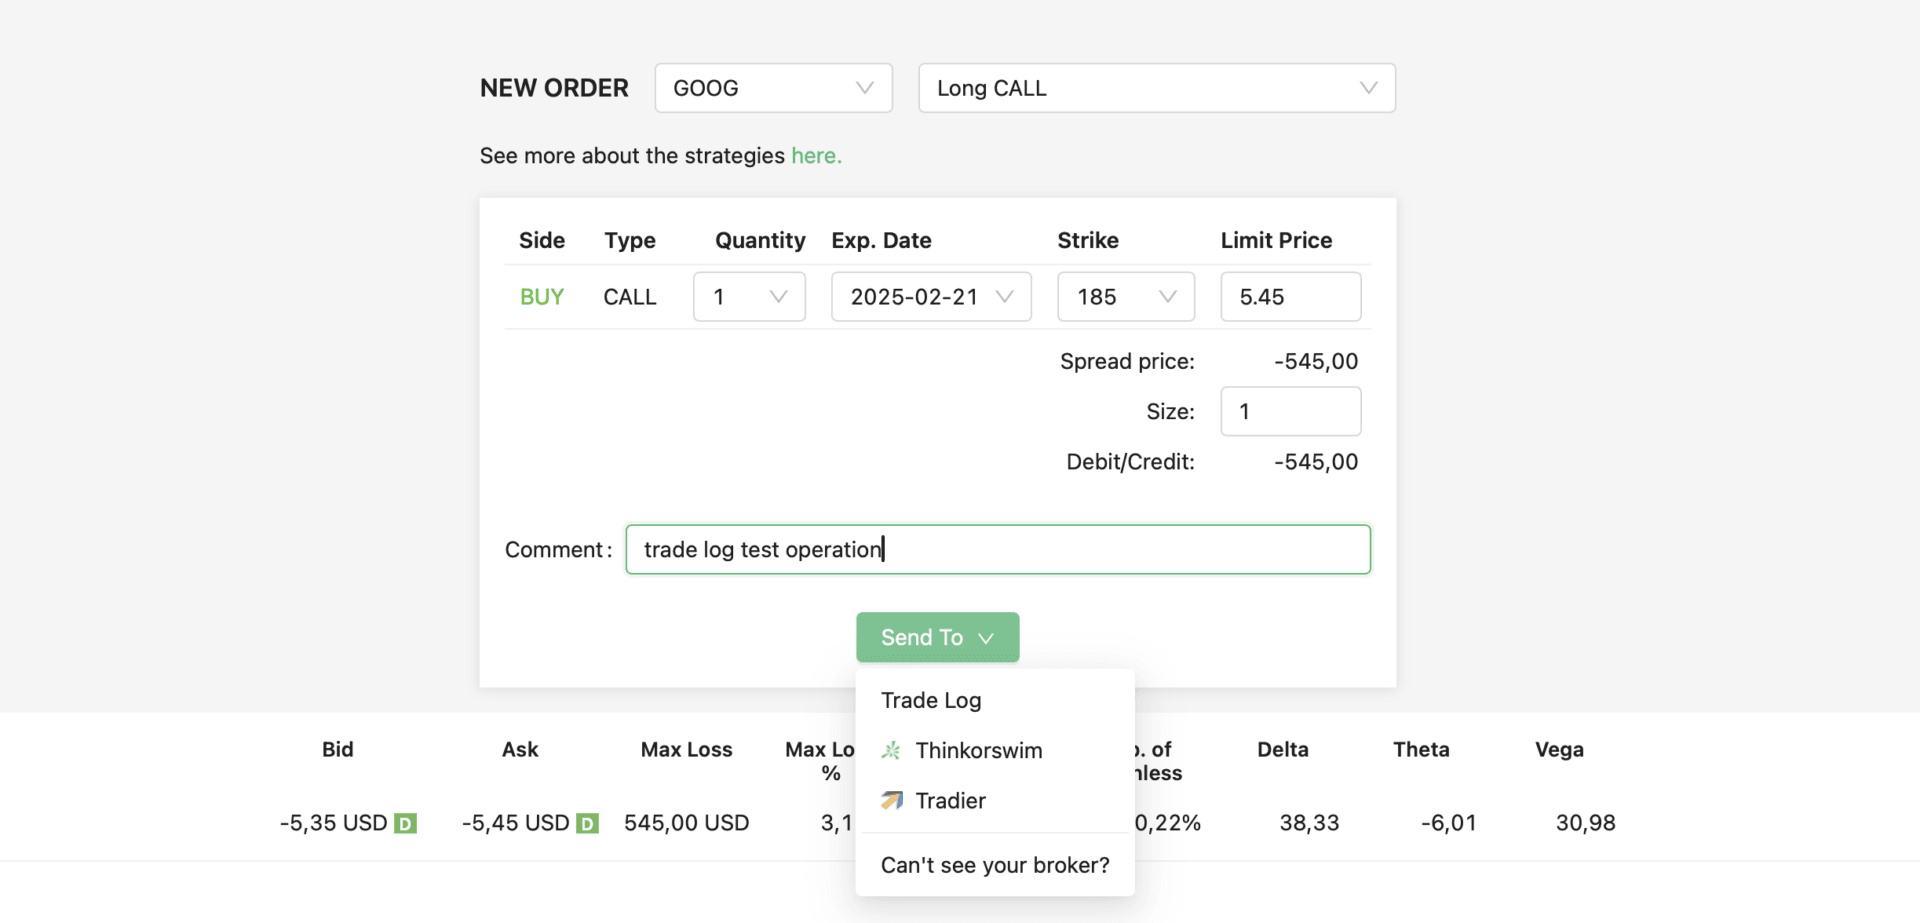Select Trade Log from Send To menu
The height and width of the screenshot is (923, 1920).
pos(995,700)
